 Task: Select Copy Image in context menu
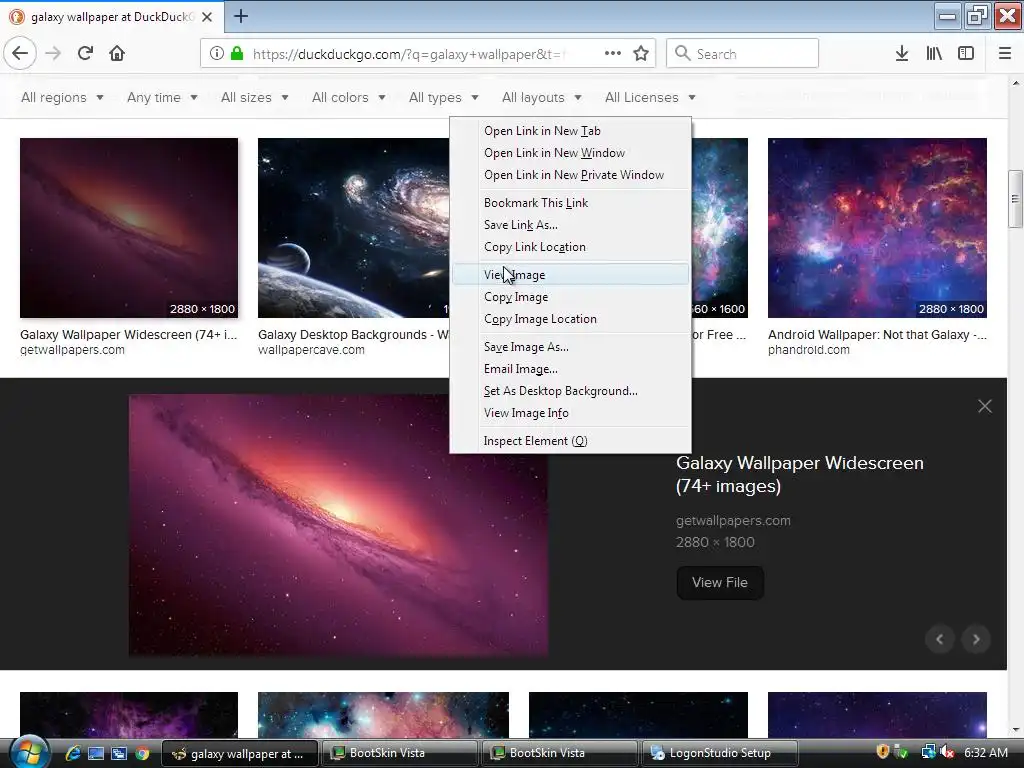point(570,296)
